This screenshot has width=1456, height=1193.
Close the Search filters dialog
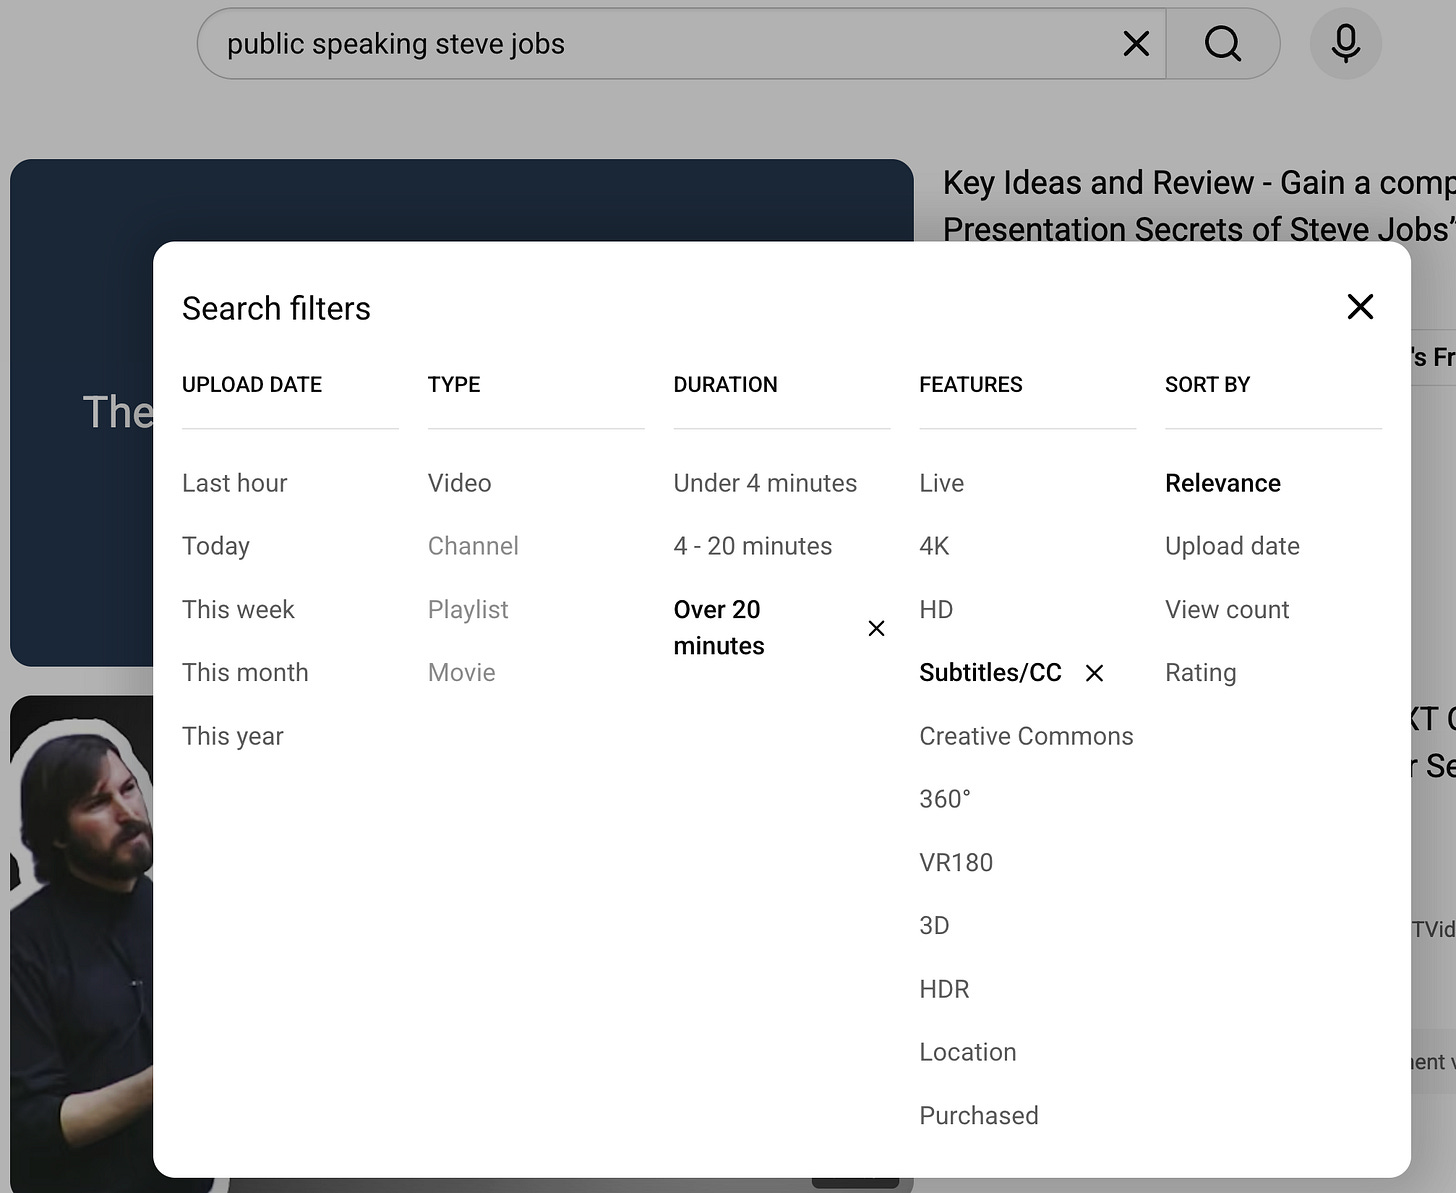point(1360,307)
